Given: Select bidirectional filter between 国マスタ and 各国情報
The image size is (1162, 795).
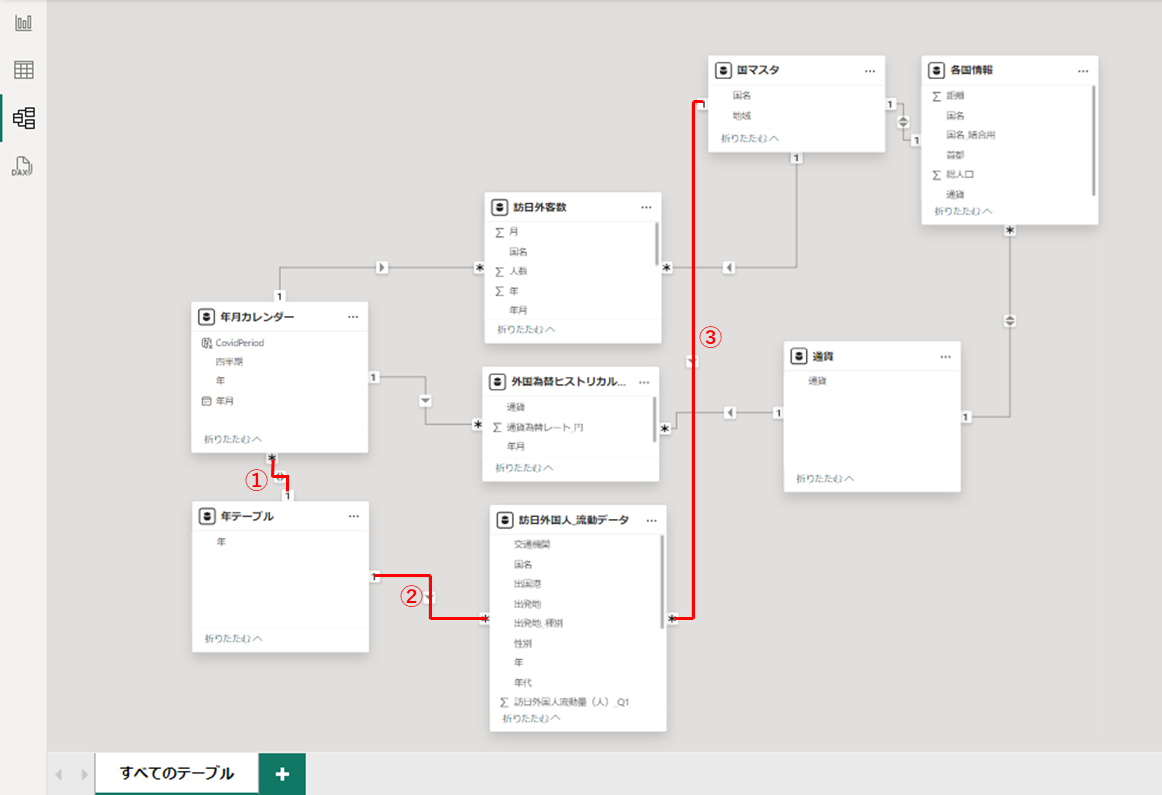Looking at the screenshot, I should click(903, 122).
